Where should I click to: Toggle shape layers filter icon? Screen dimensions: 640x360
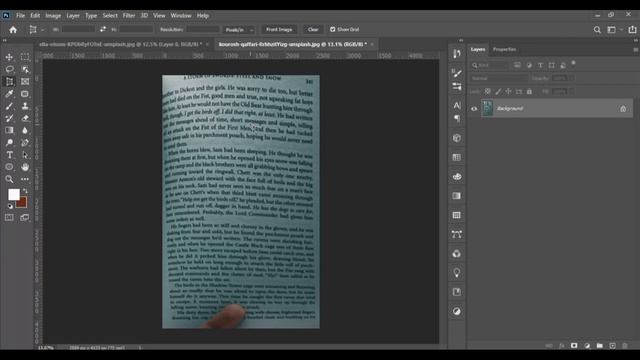pos(552,65)
